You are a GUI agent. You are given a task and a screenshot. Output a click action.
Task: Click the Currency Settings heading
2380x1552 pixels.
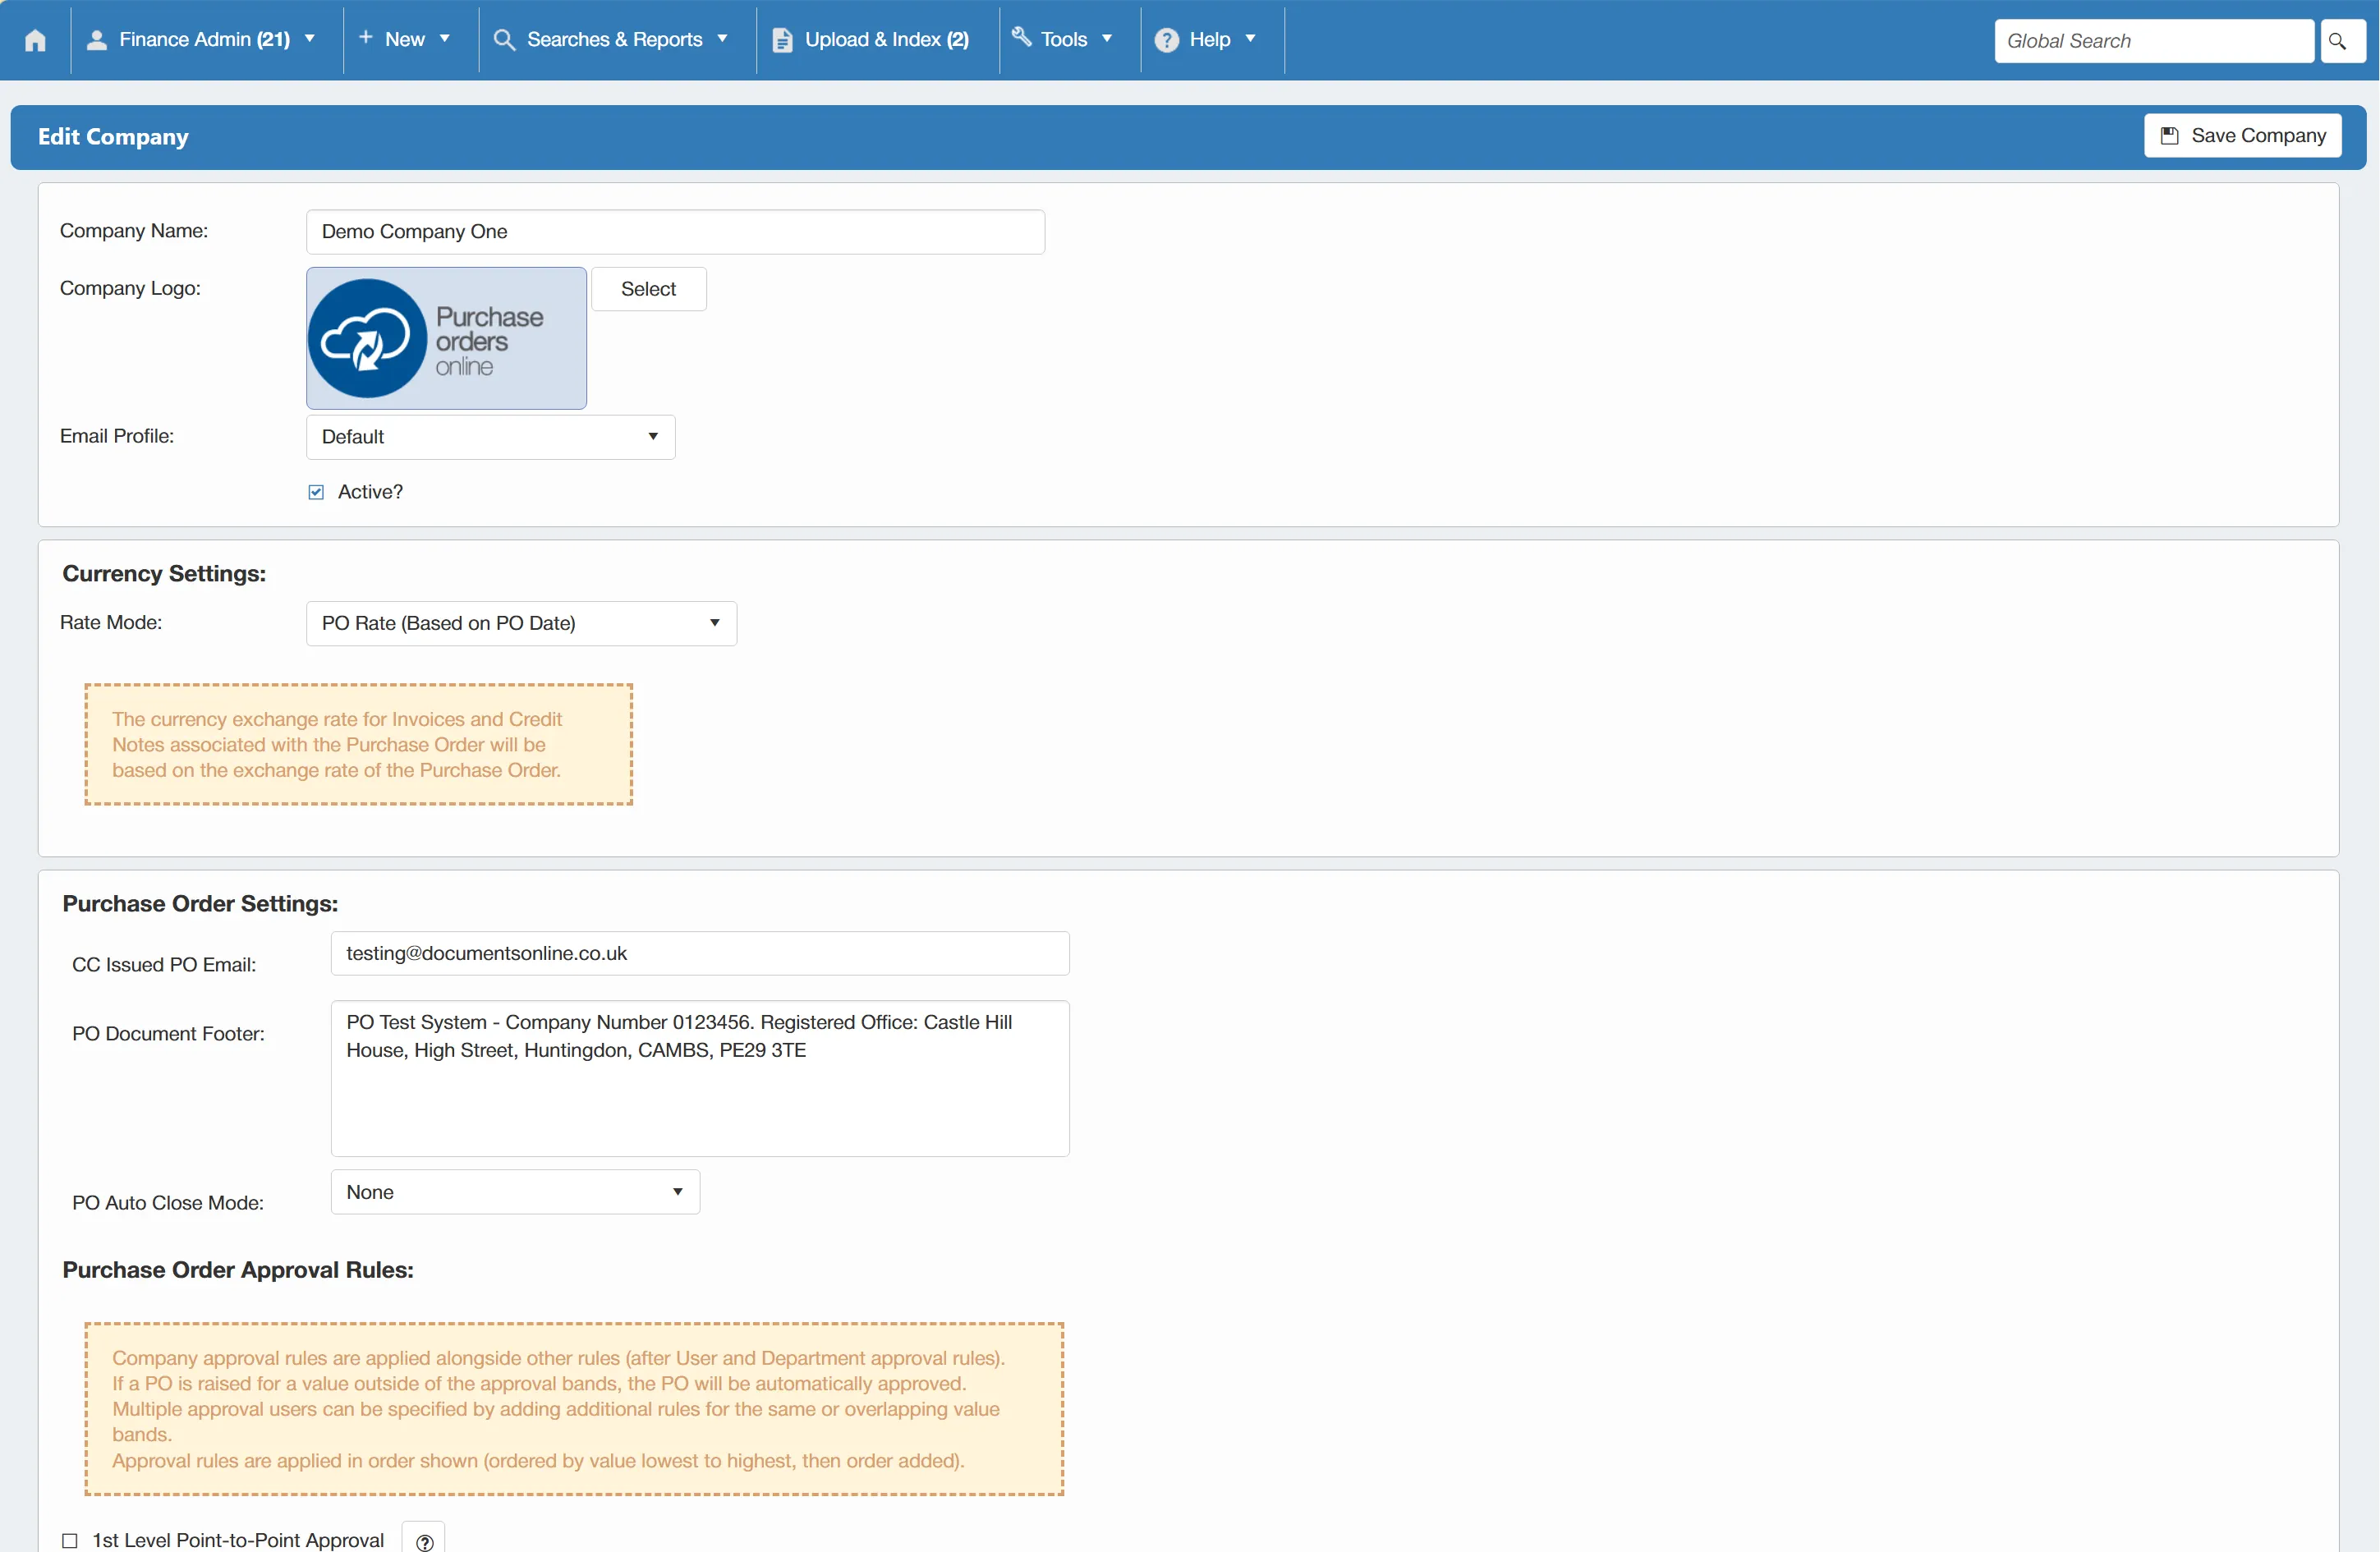(x=164, y=574)
